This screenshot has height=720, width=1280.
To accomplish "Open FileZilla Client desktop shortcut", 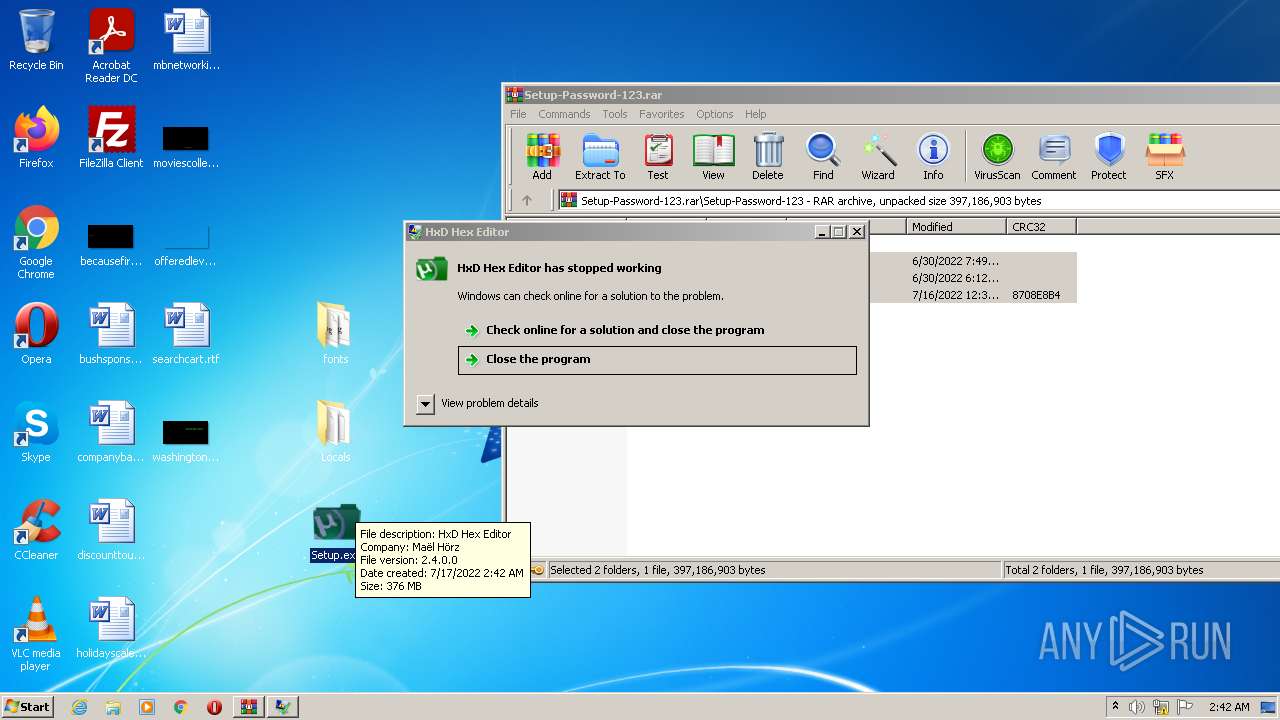I will (111, 138).
